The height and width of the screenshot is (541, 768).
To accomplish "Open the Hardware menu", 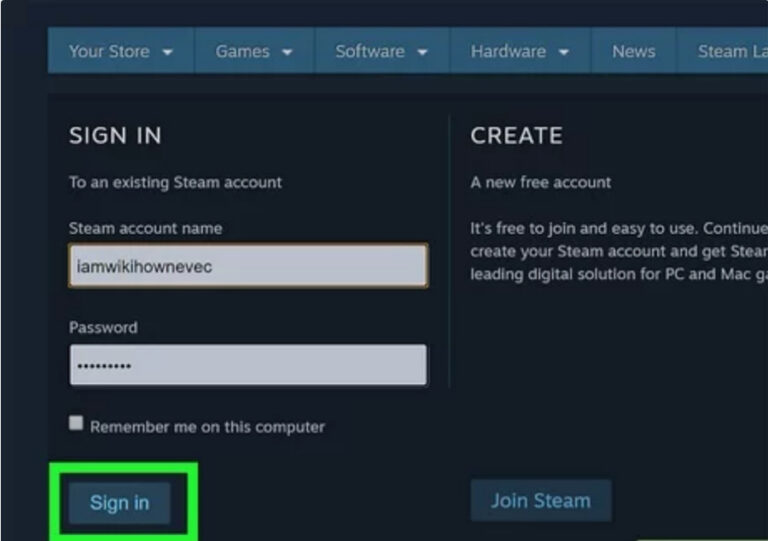I will point(507,51).
